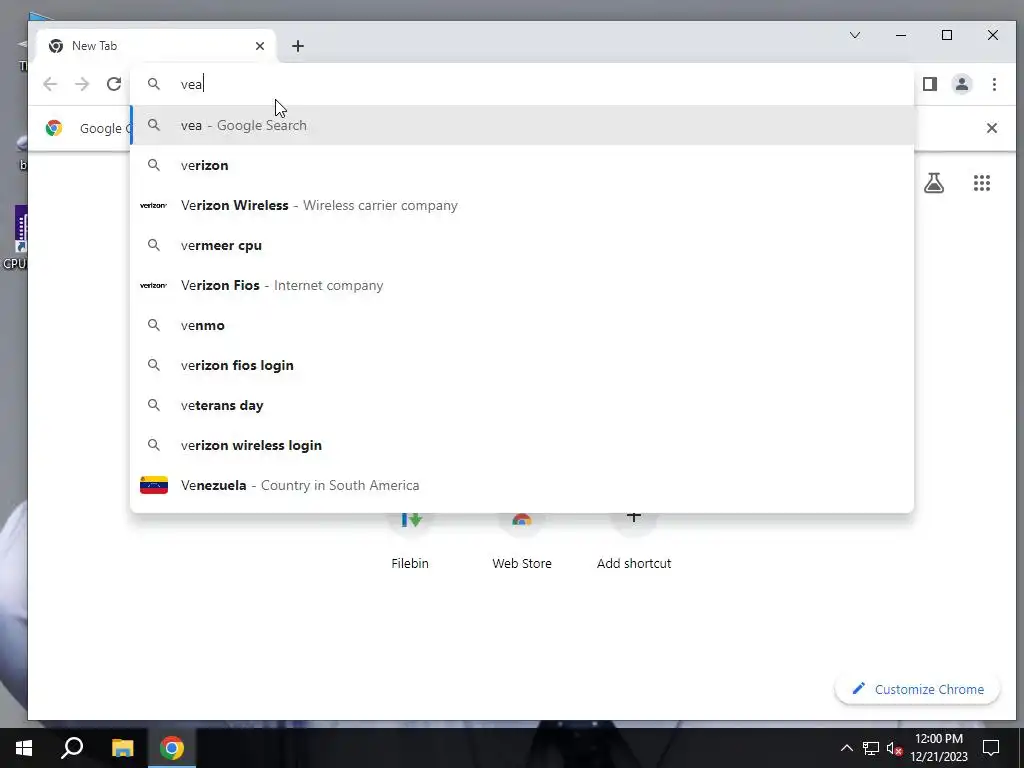The height and width of the screenshot is (768, 1024).
Task: Open the Filebin shortcut
Action: 410,541
